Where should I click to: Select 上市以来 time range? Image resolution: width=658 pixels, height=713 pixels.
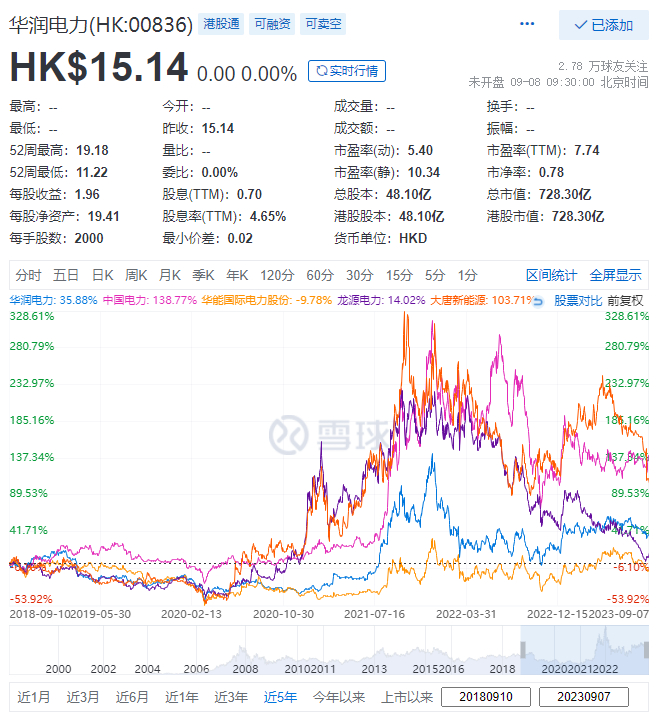pyautogui.click(x=407, y=697)
